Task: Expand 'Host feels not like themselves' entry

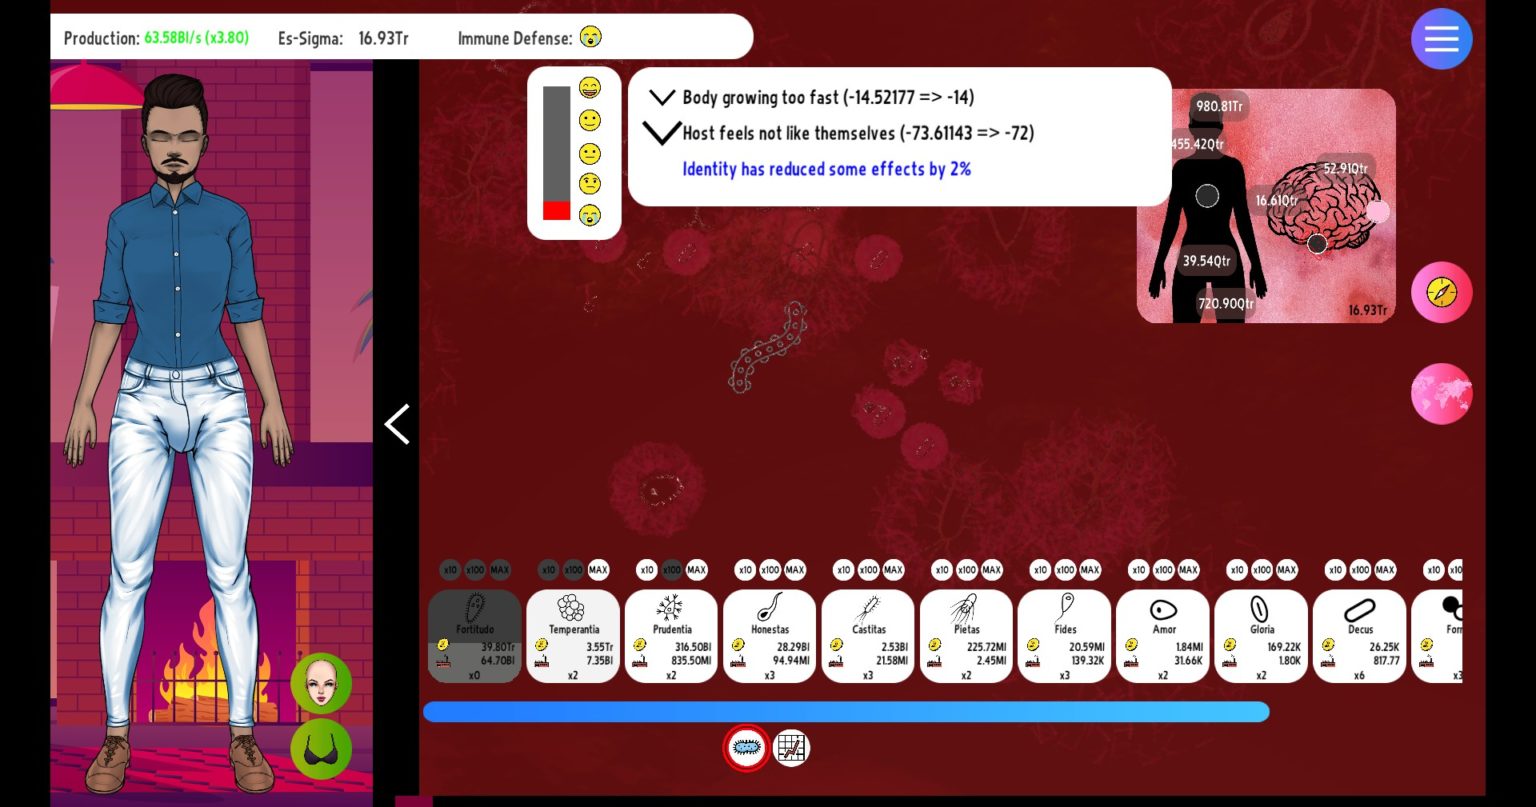Action: 661,133
